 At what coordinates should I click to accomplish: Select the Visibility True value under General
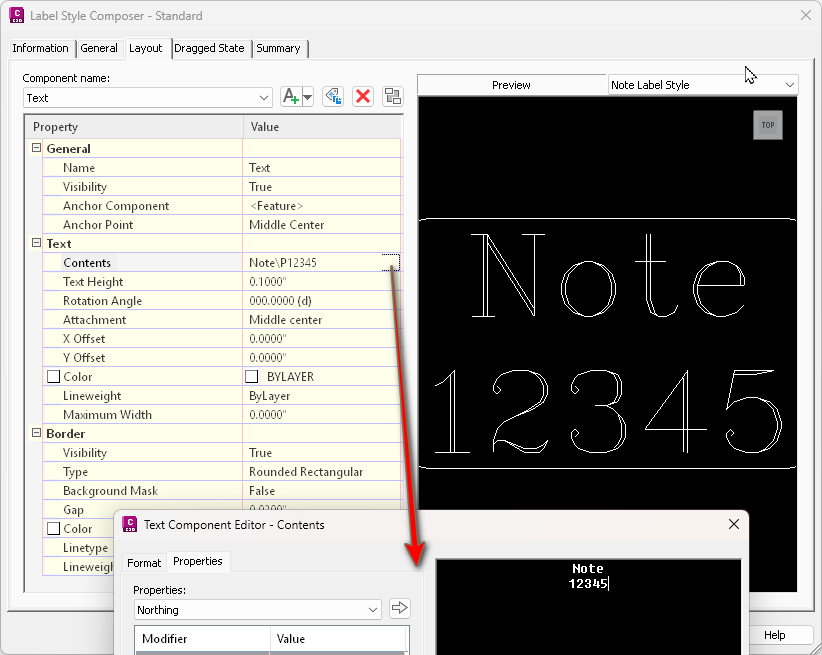click(x=322, y=187)
